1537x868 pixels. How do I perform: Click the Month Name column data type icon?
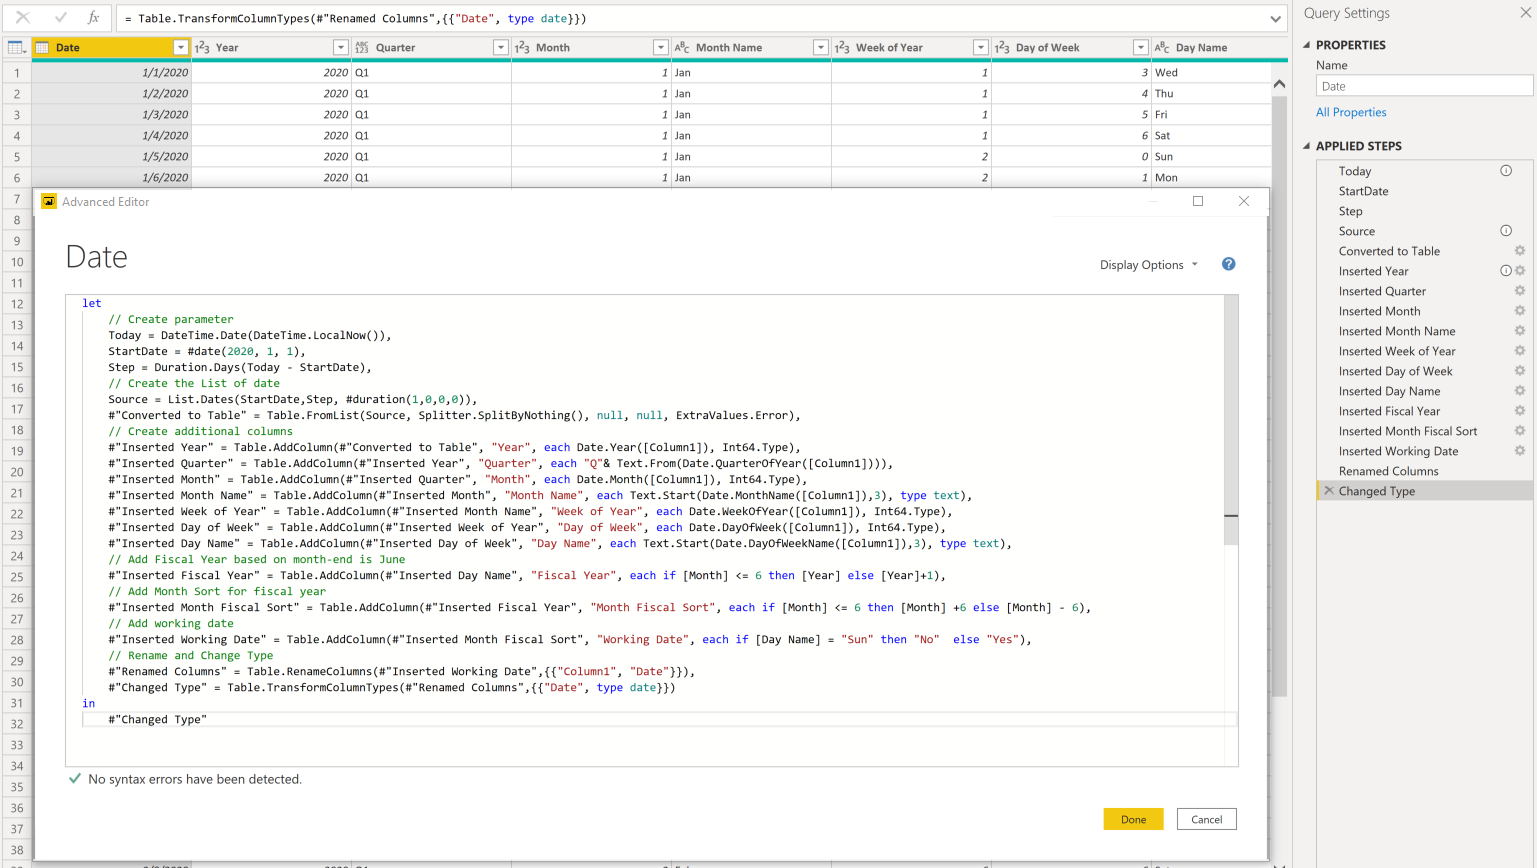coord(682,48)
